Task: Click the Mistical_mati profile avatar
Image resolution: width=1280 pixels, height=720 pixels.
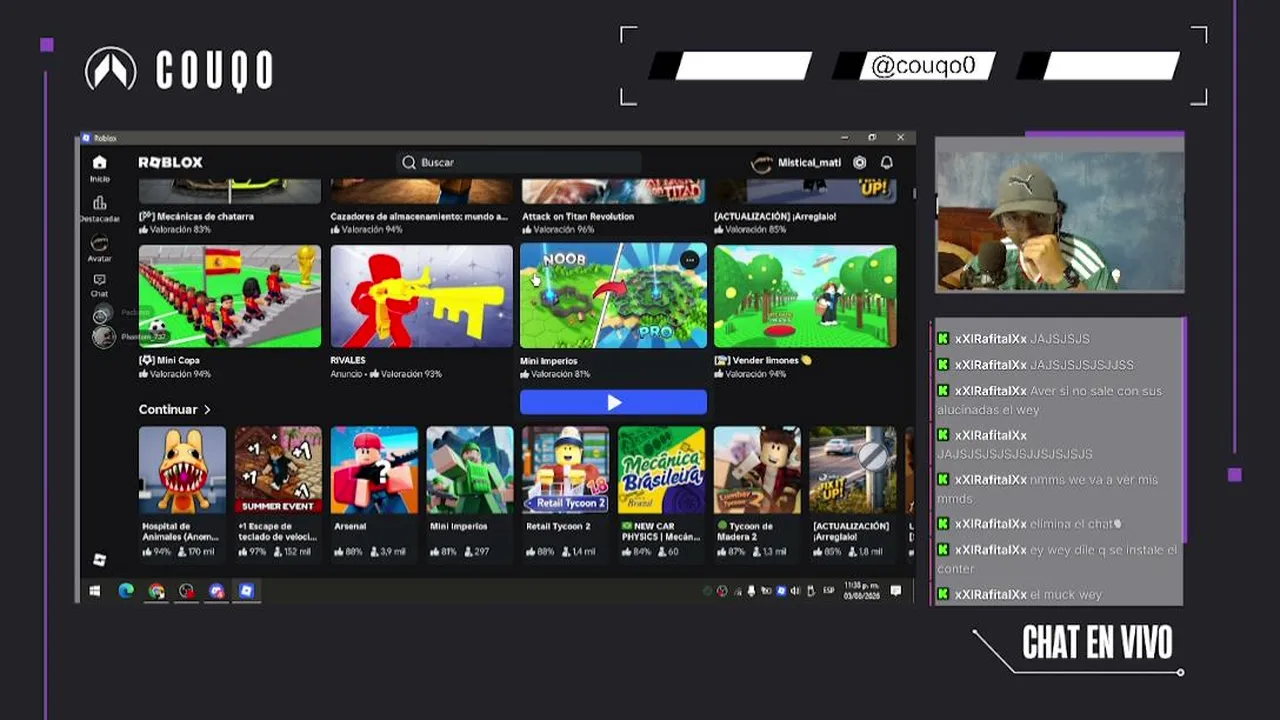Action: click(x=761, y=162)
